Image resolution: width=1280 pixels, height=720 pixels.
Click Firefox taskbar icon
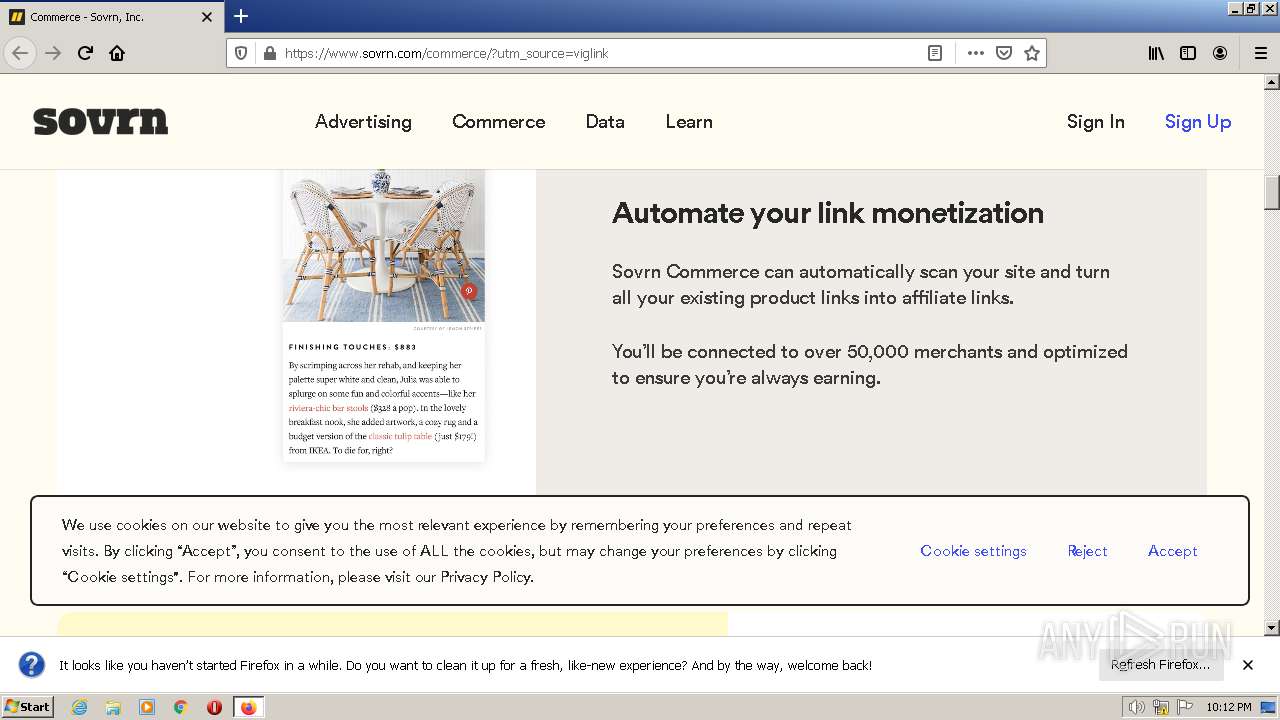click(248, 707)
